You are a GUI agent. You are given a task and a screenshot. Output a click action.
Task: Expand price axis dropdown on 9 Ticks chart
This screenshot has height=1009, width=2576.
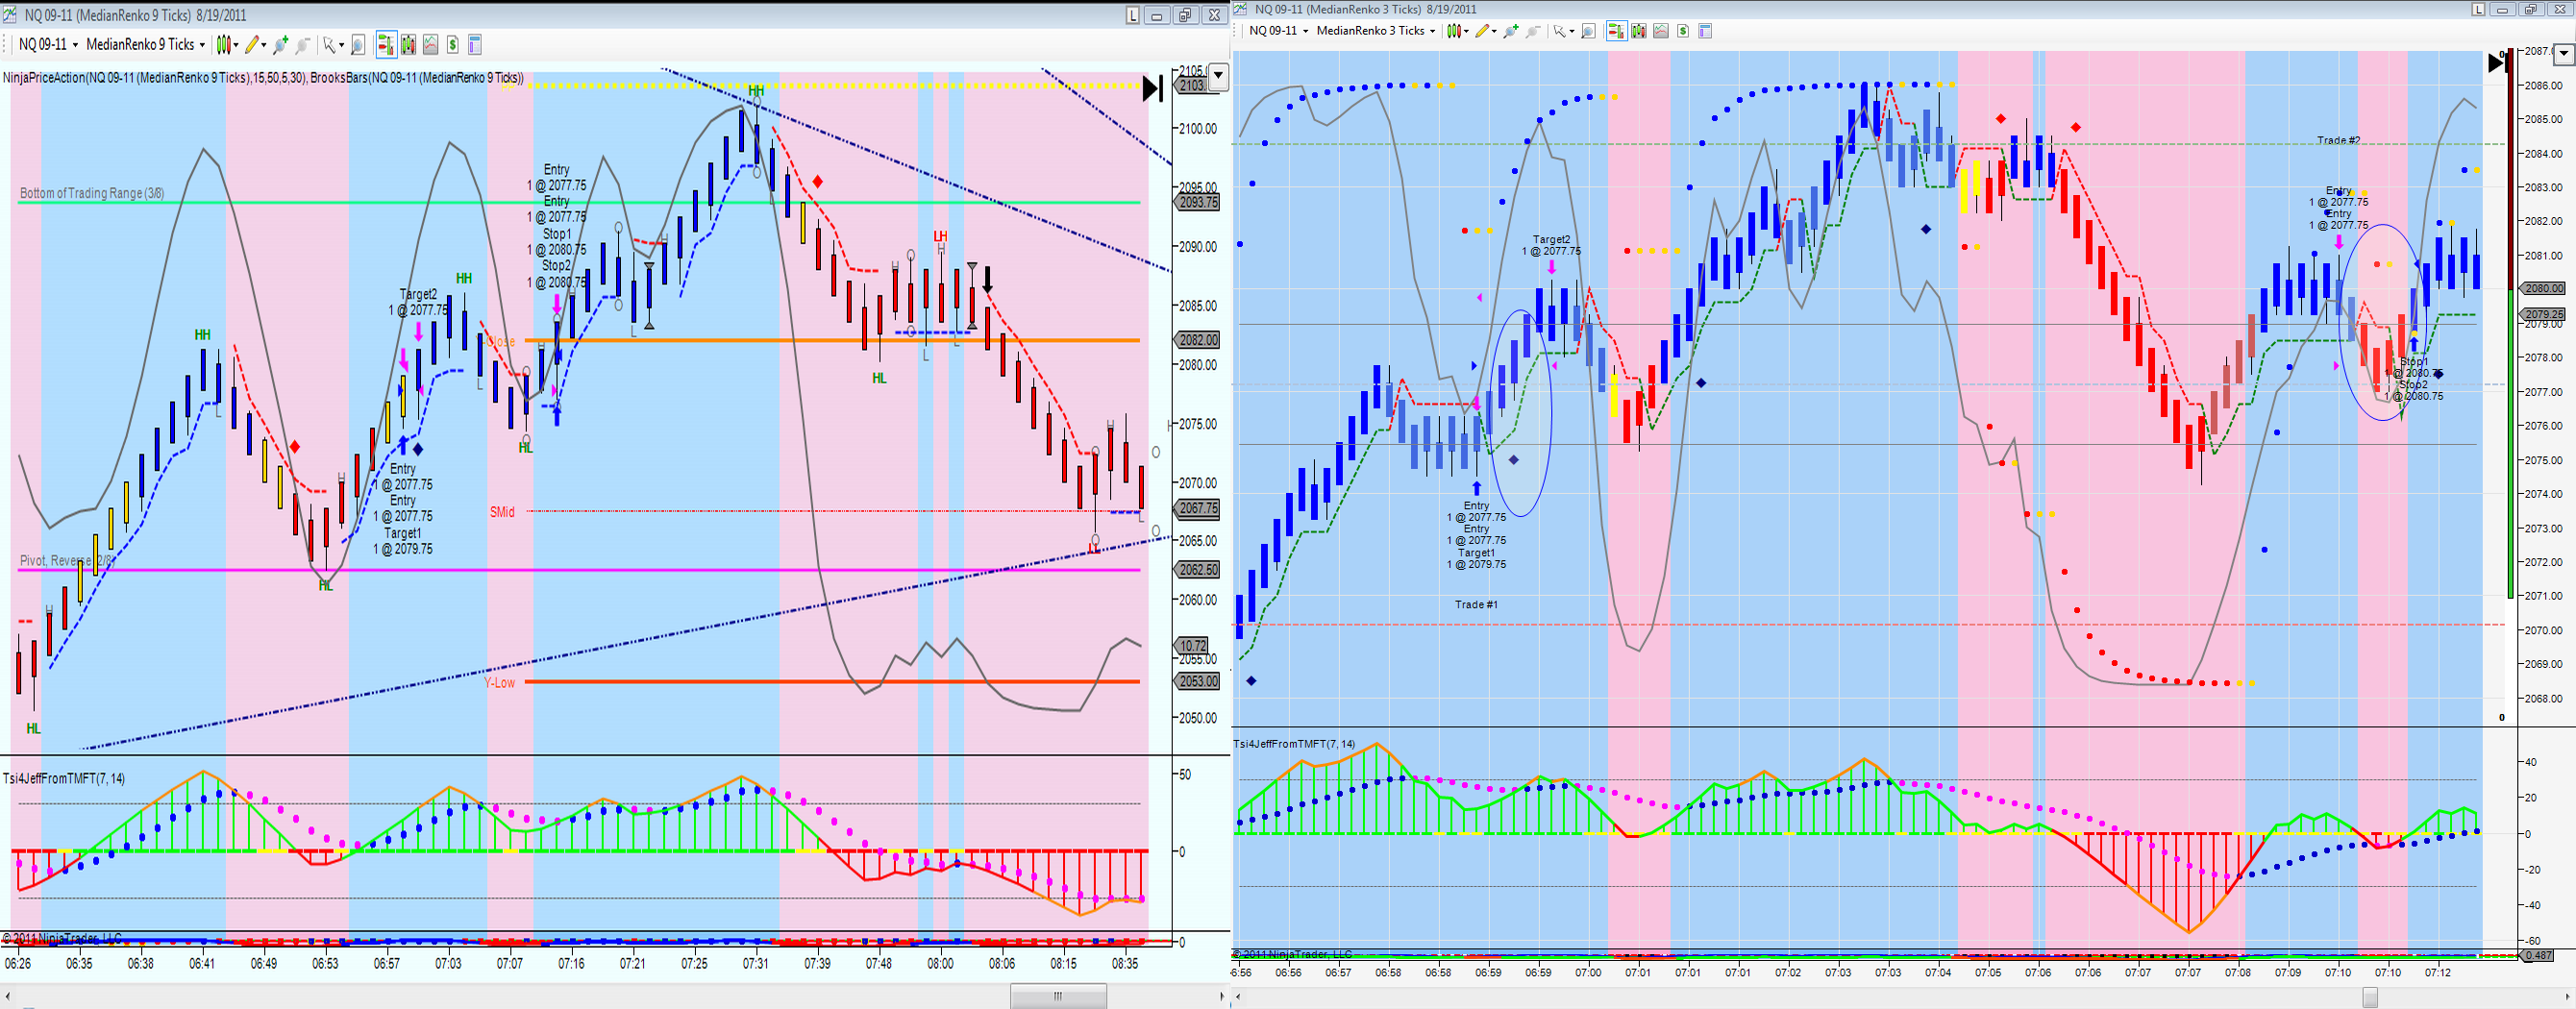(1218, 75)
